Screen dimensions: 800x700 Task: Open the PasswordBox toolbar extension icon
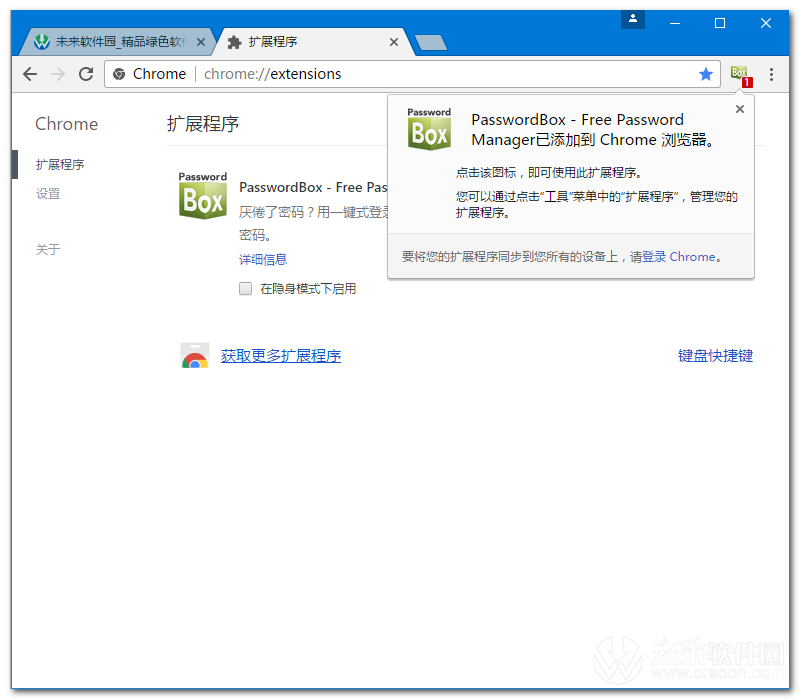click(x=740, y=76)
